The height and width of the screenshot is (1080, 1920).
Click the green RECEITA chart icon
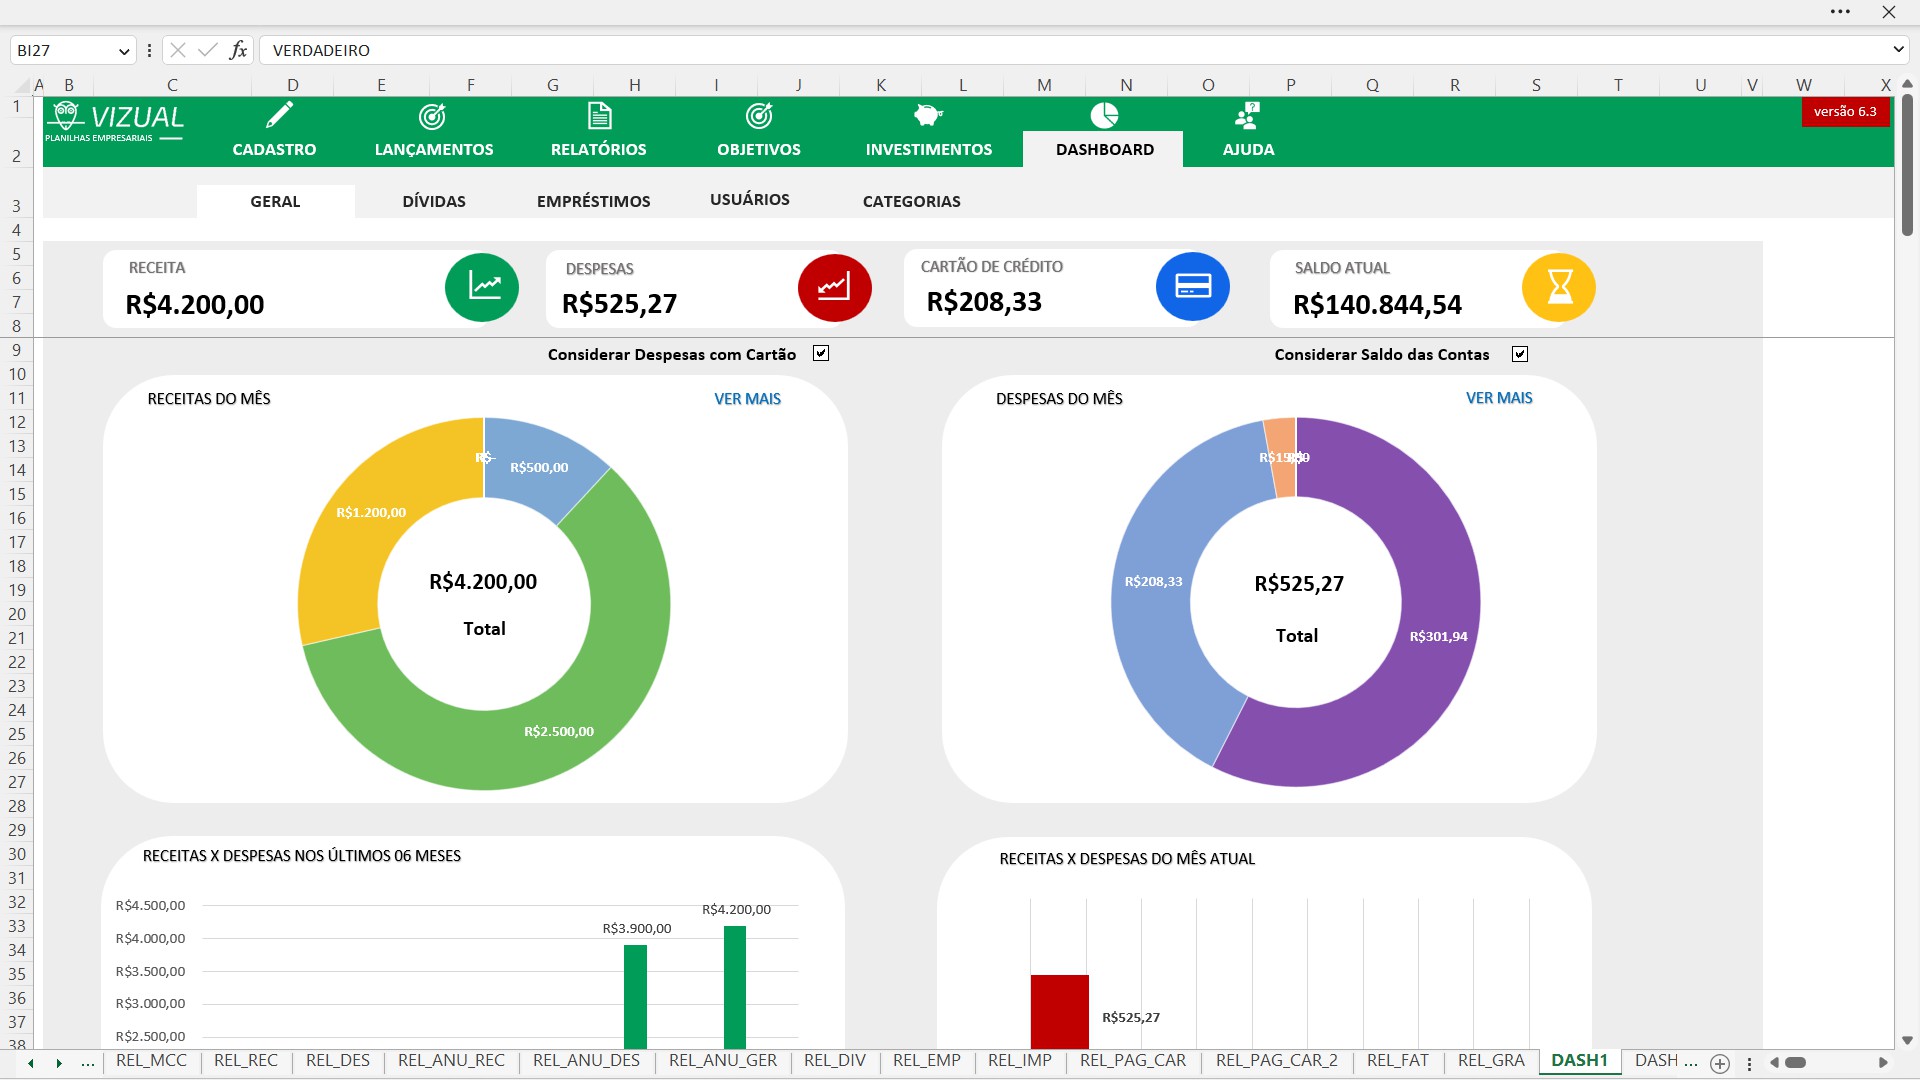[482, 288]
